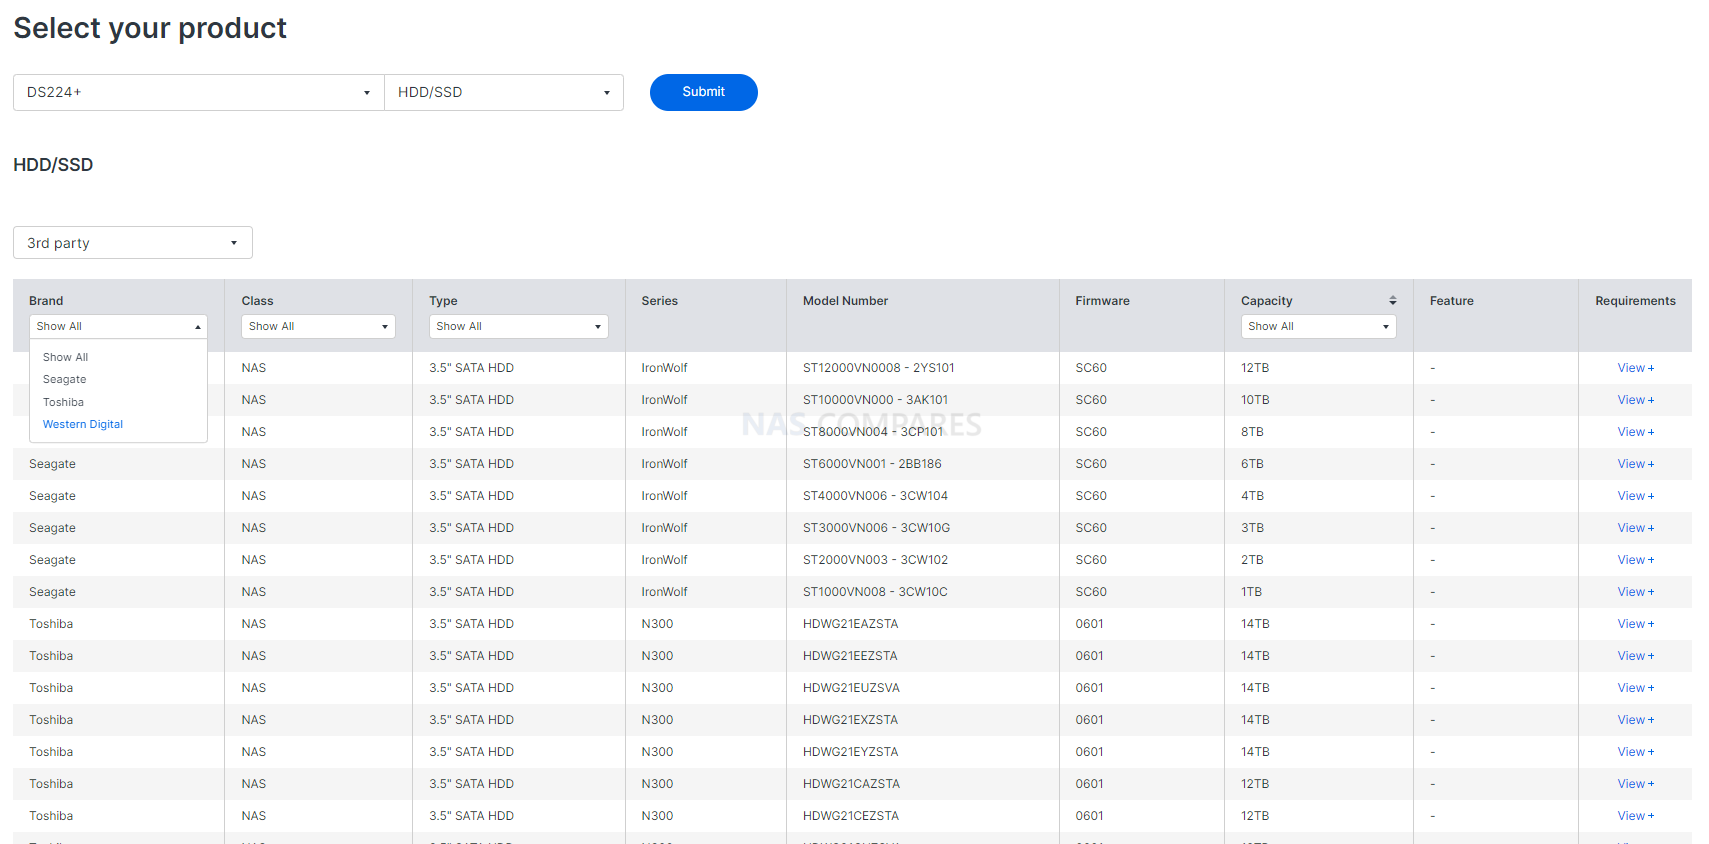Select IronWolf series in ST2000VN003 row

click(x=664, y=560)
